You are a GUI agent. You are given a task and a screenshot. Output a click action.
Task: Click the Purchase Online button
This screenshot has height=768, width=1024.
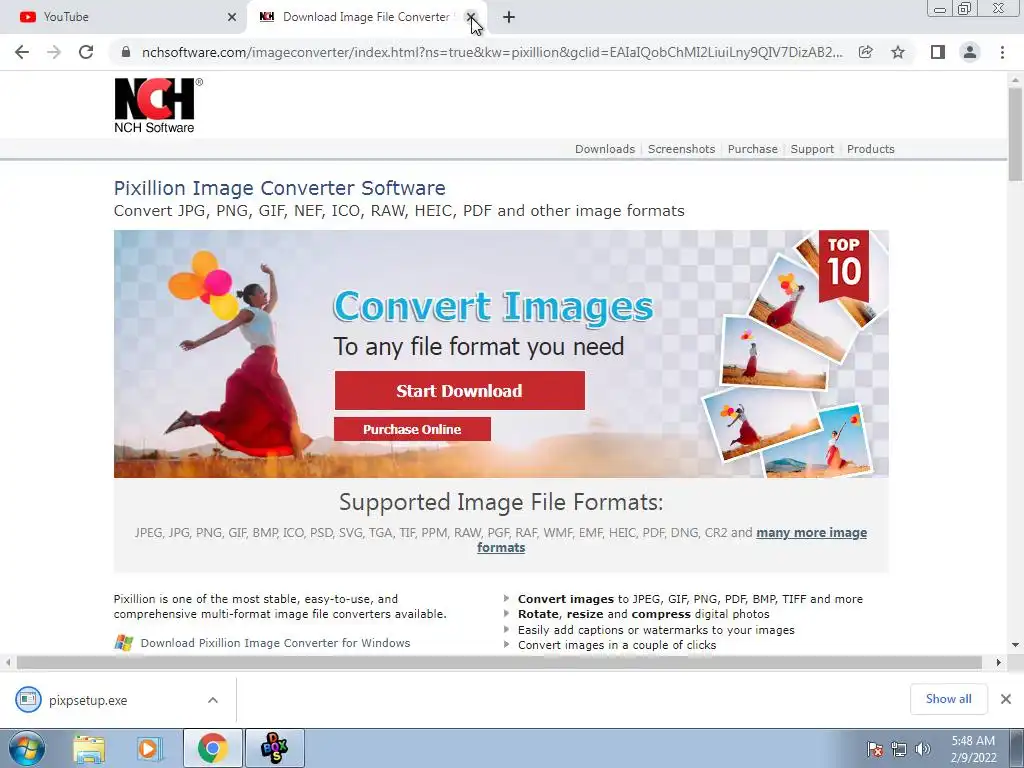(412, 429)
